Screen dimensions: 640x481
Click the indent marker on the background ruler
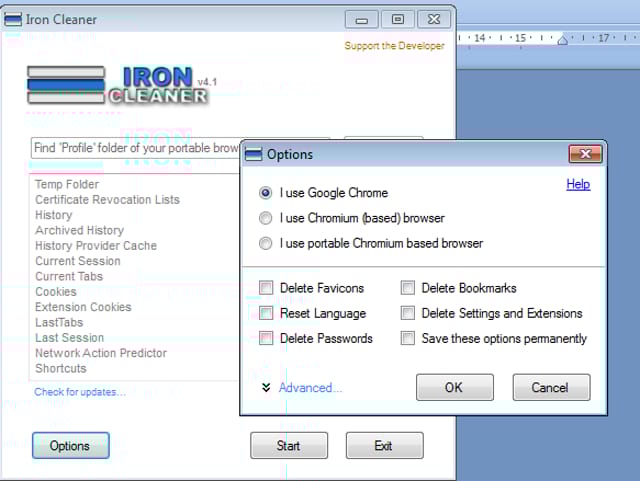coord(562,40)
